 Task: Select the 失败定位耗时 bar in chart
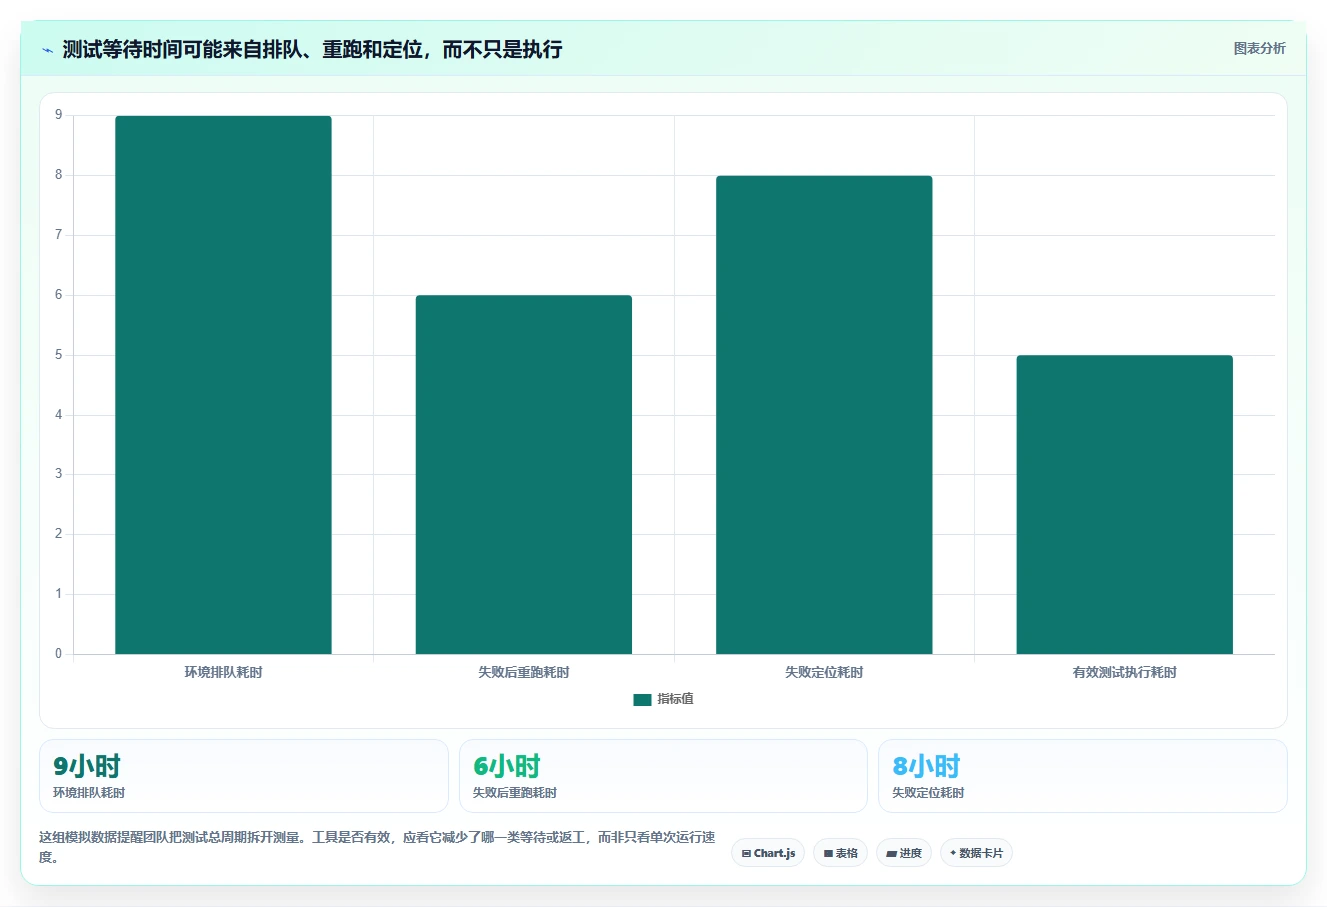coord(824,415)
